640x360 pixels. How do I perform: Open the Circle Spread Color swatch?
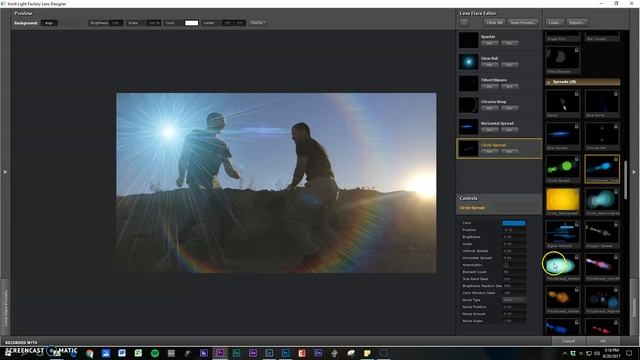(514, 223)
